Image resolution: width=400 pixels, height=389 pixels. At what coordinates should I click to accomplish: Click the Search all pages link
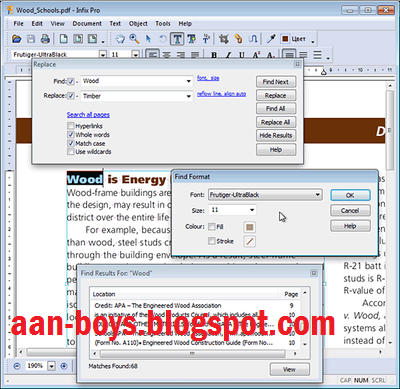88,115
